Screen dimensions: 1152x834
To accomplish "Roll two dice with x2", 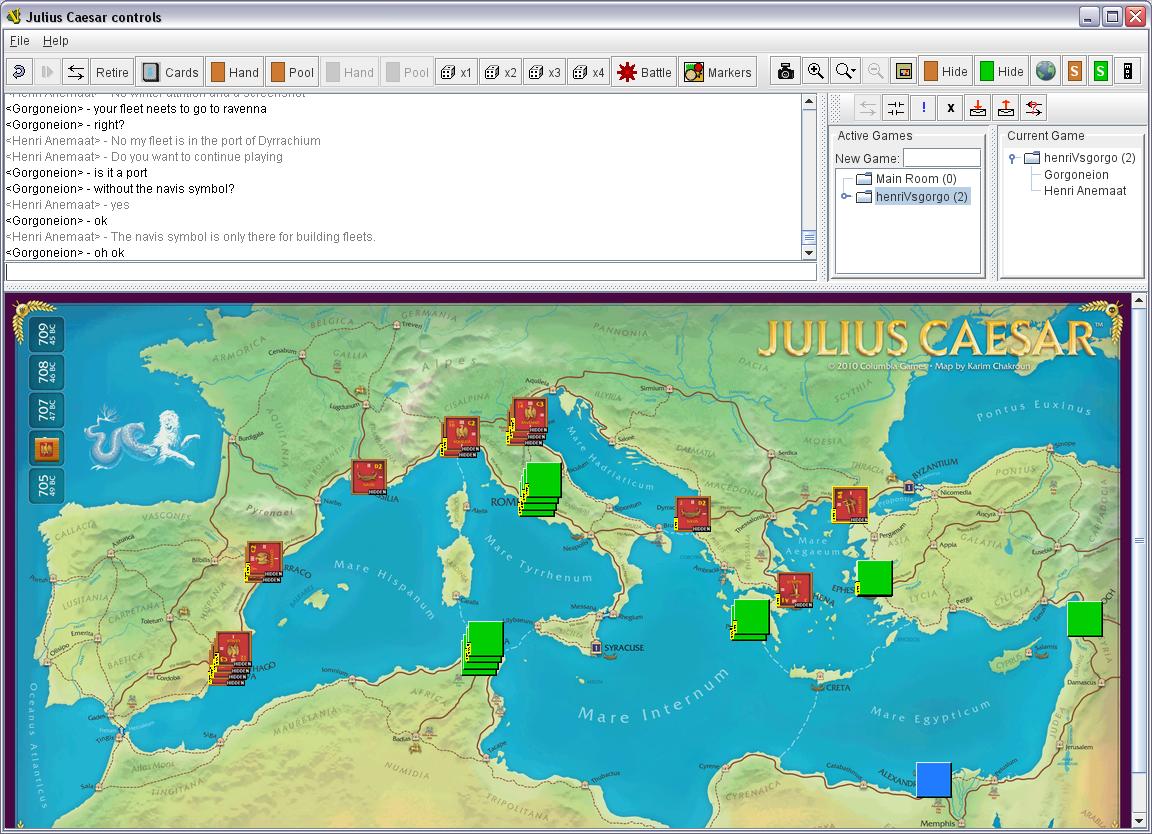I will (501, 72).
